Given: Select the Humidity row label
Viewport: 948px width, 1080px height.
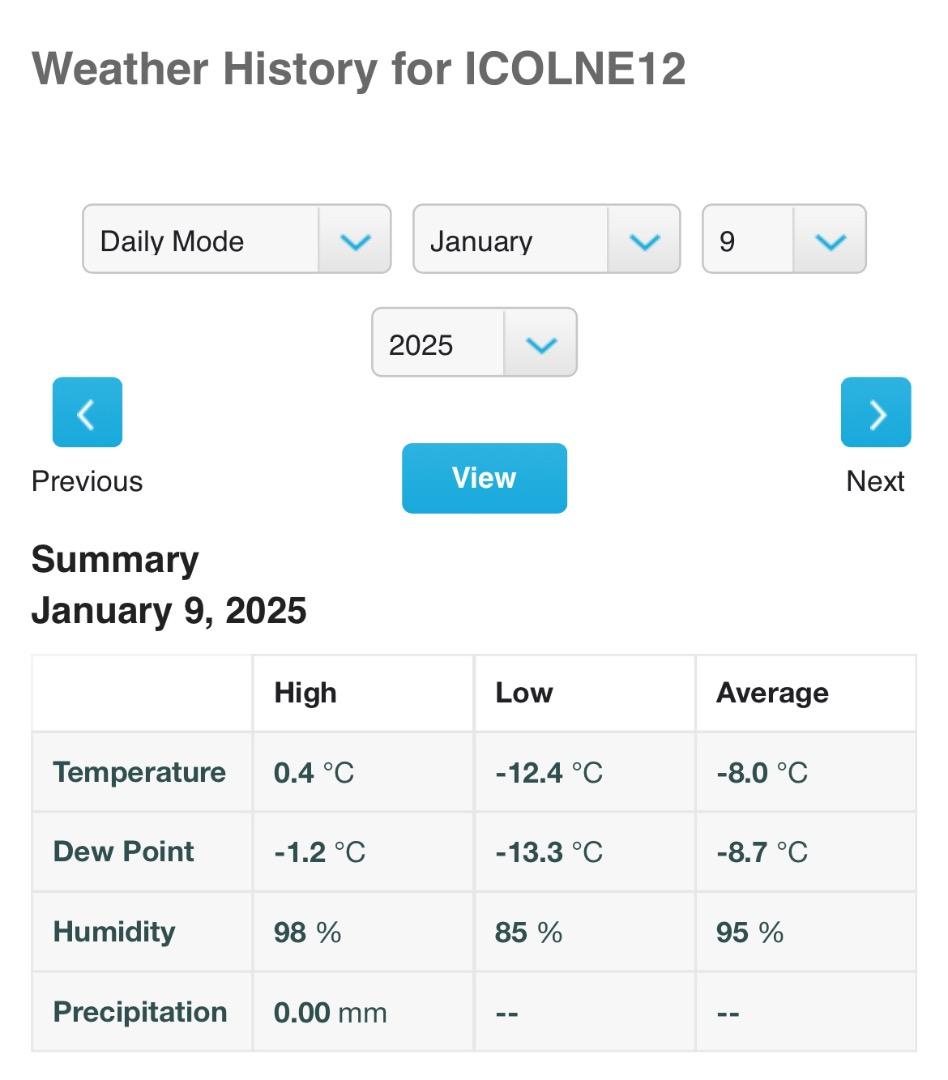Looking at the screenshot, I should 114,931.
